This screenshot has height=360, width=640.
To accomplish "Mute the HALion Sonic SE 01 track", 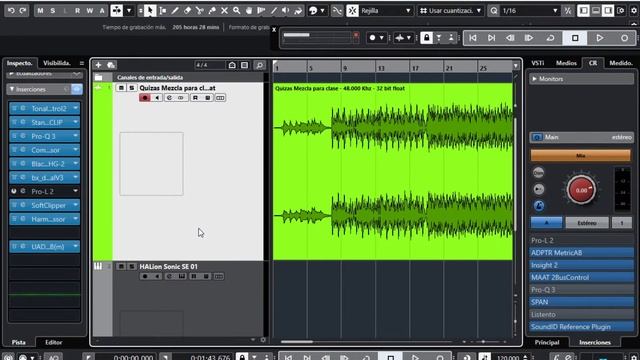I will coord(121,267).
